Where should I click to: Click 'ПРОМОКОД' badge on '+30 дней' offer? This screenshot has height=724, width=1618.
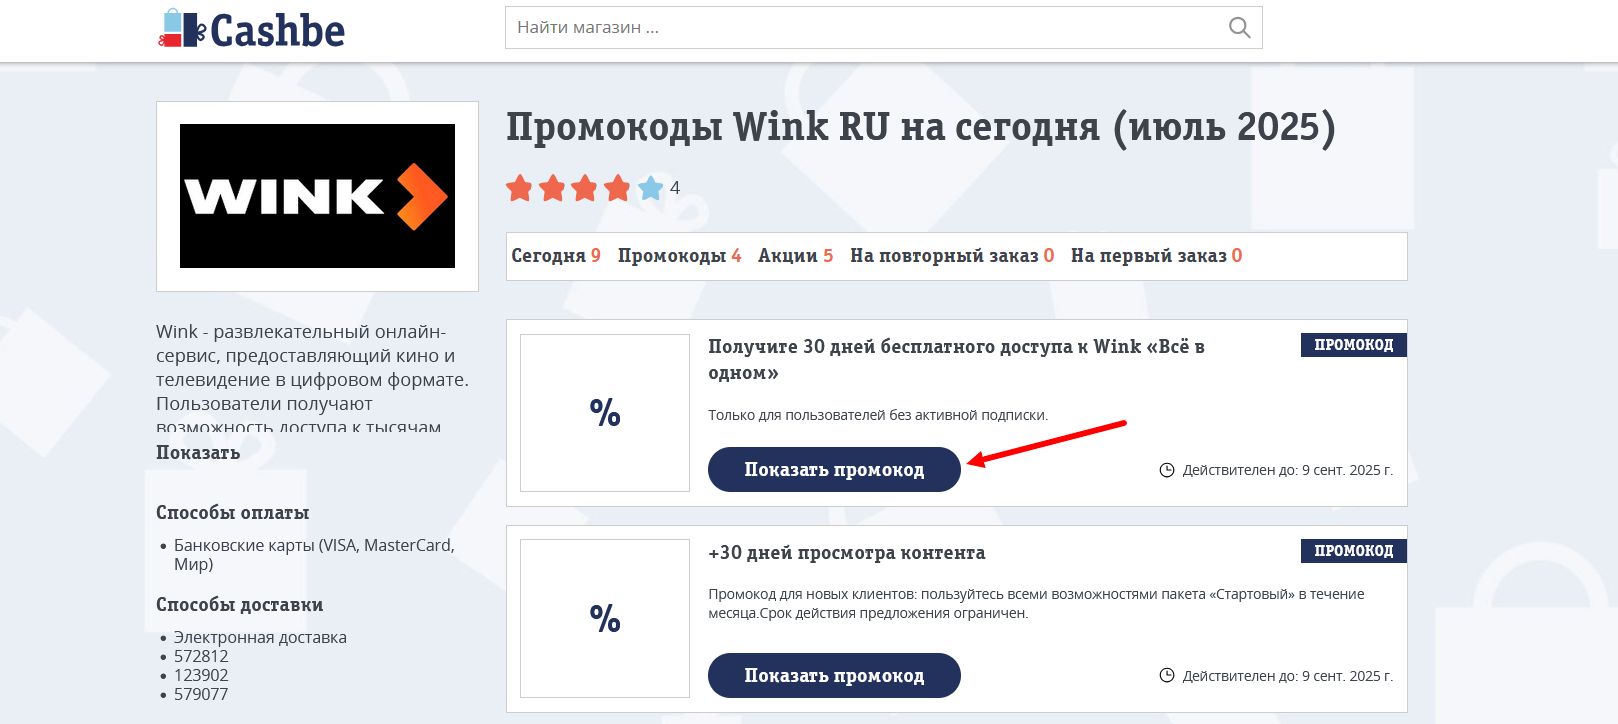(x=1354, y=551)
